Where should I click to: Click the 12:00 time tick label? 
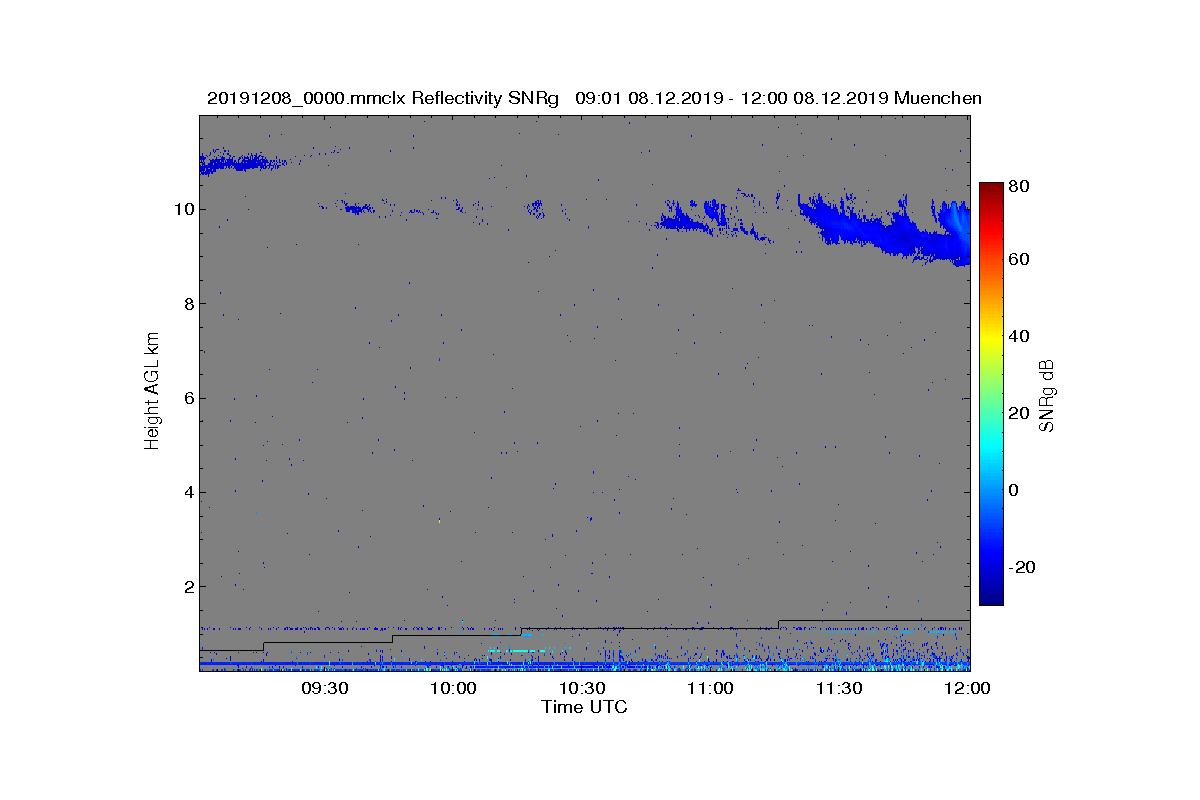pos(968,688)
